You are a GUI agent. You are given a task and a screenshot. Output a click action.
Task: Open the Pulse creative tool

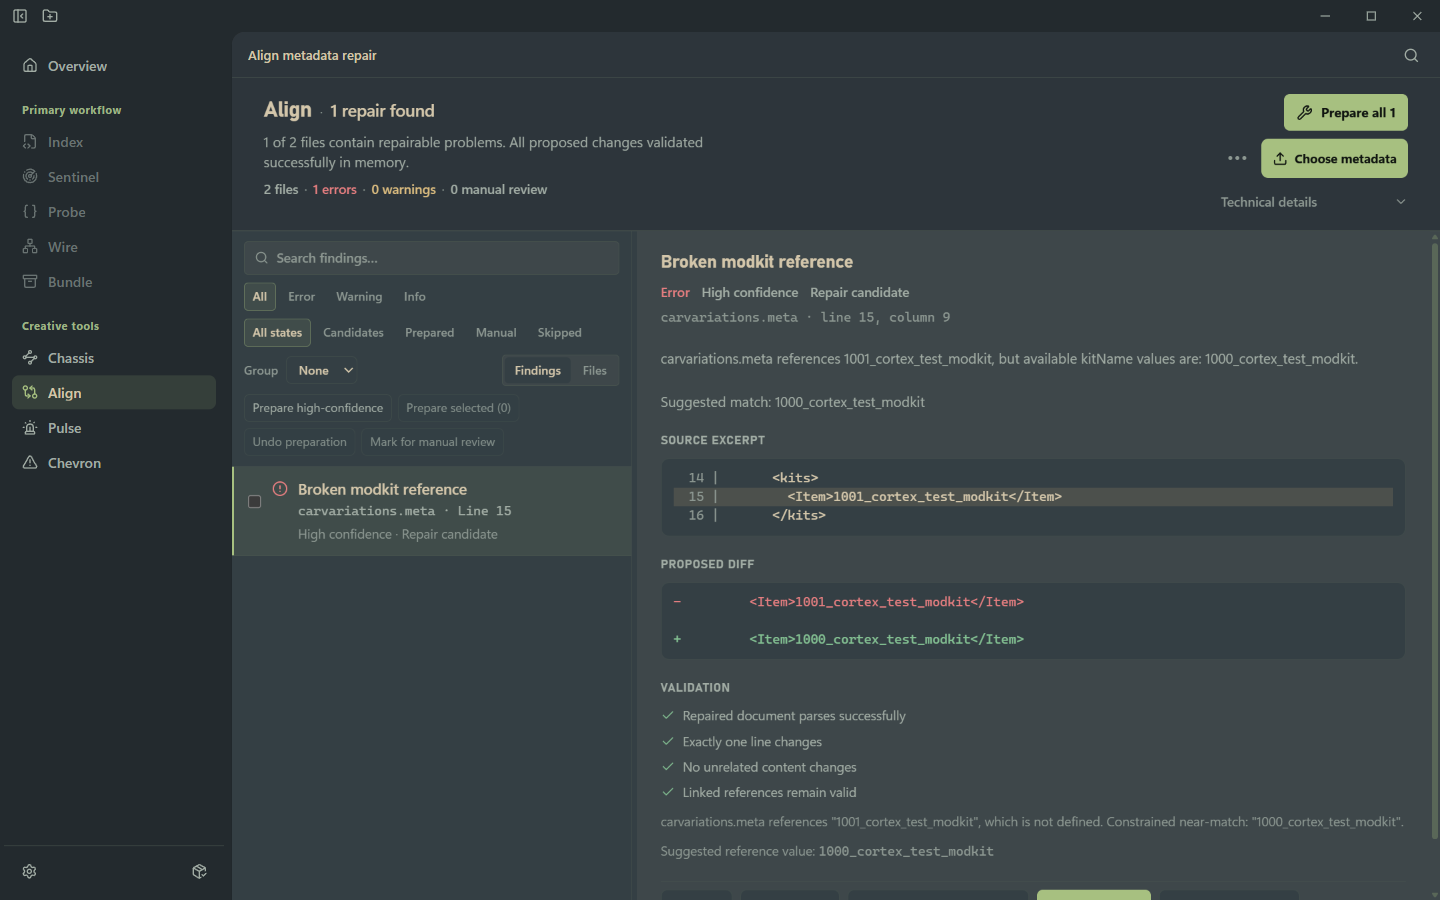(114, 428)
